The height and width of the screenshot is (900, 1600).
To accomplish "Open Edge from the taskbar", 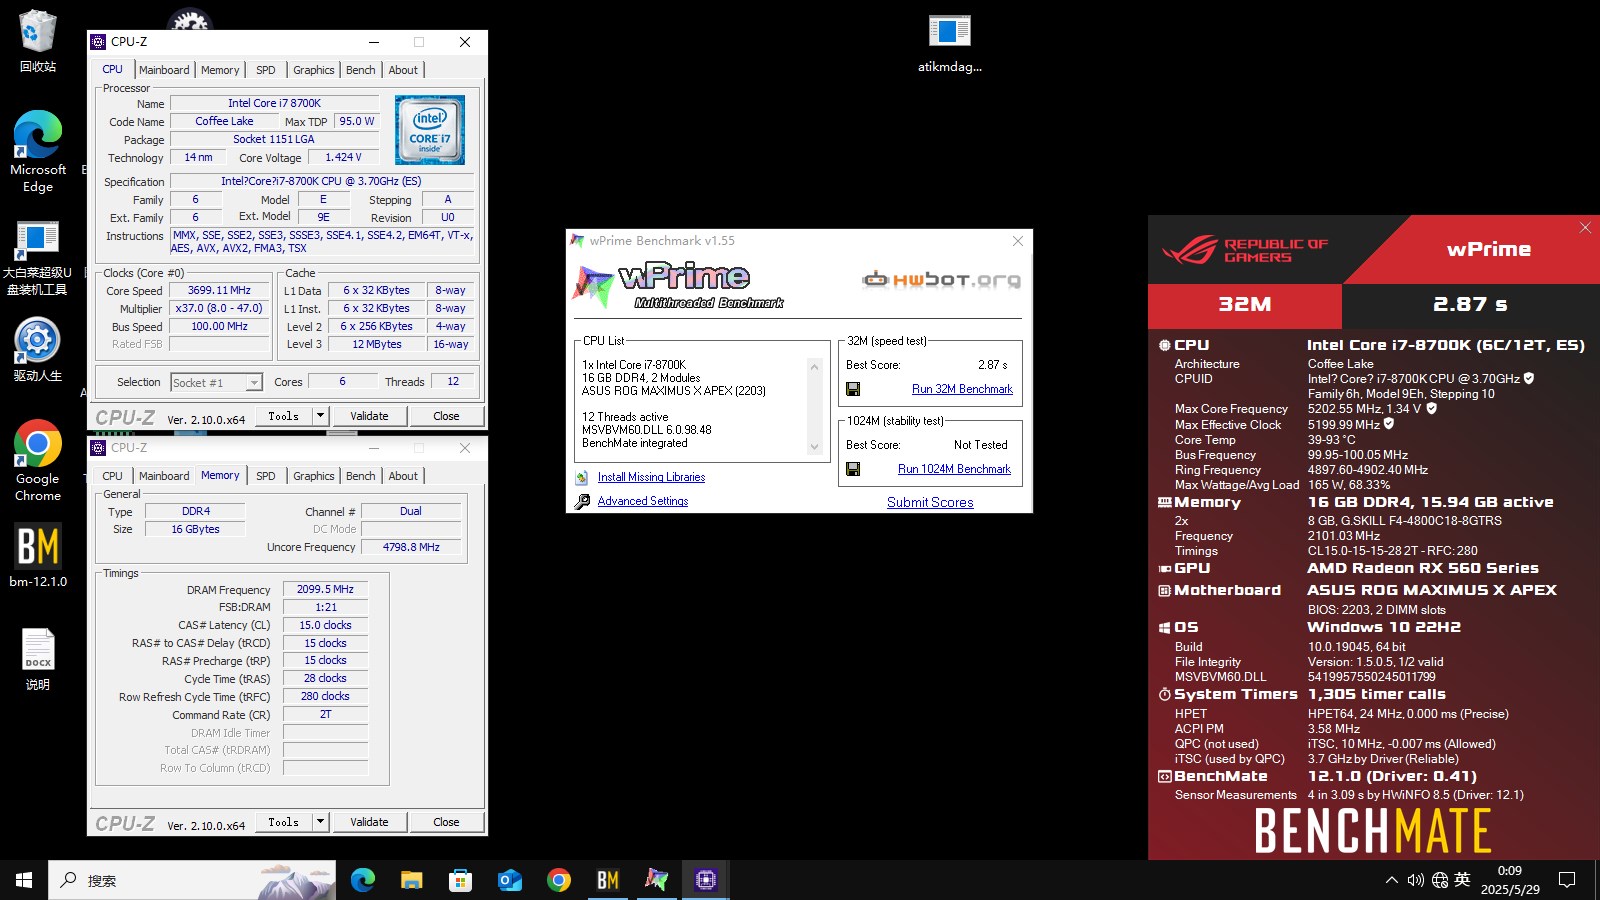I will [362, 880].
